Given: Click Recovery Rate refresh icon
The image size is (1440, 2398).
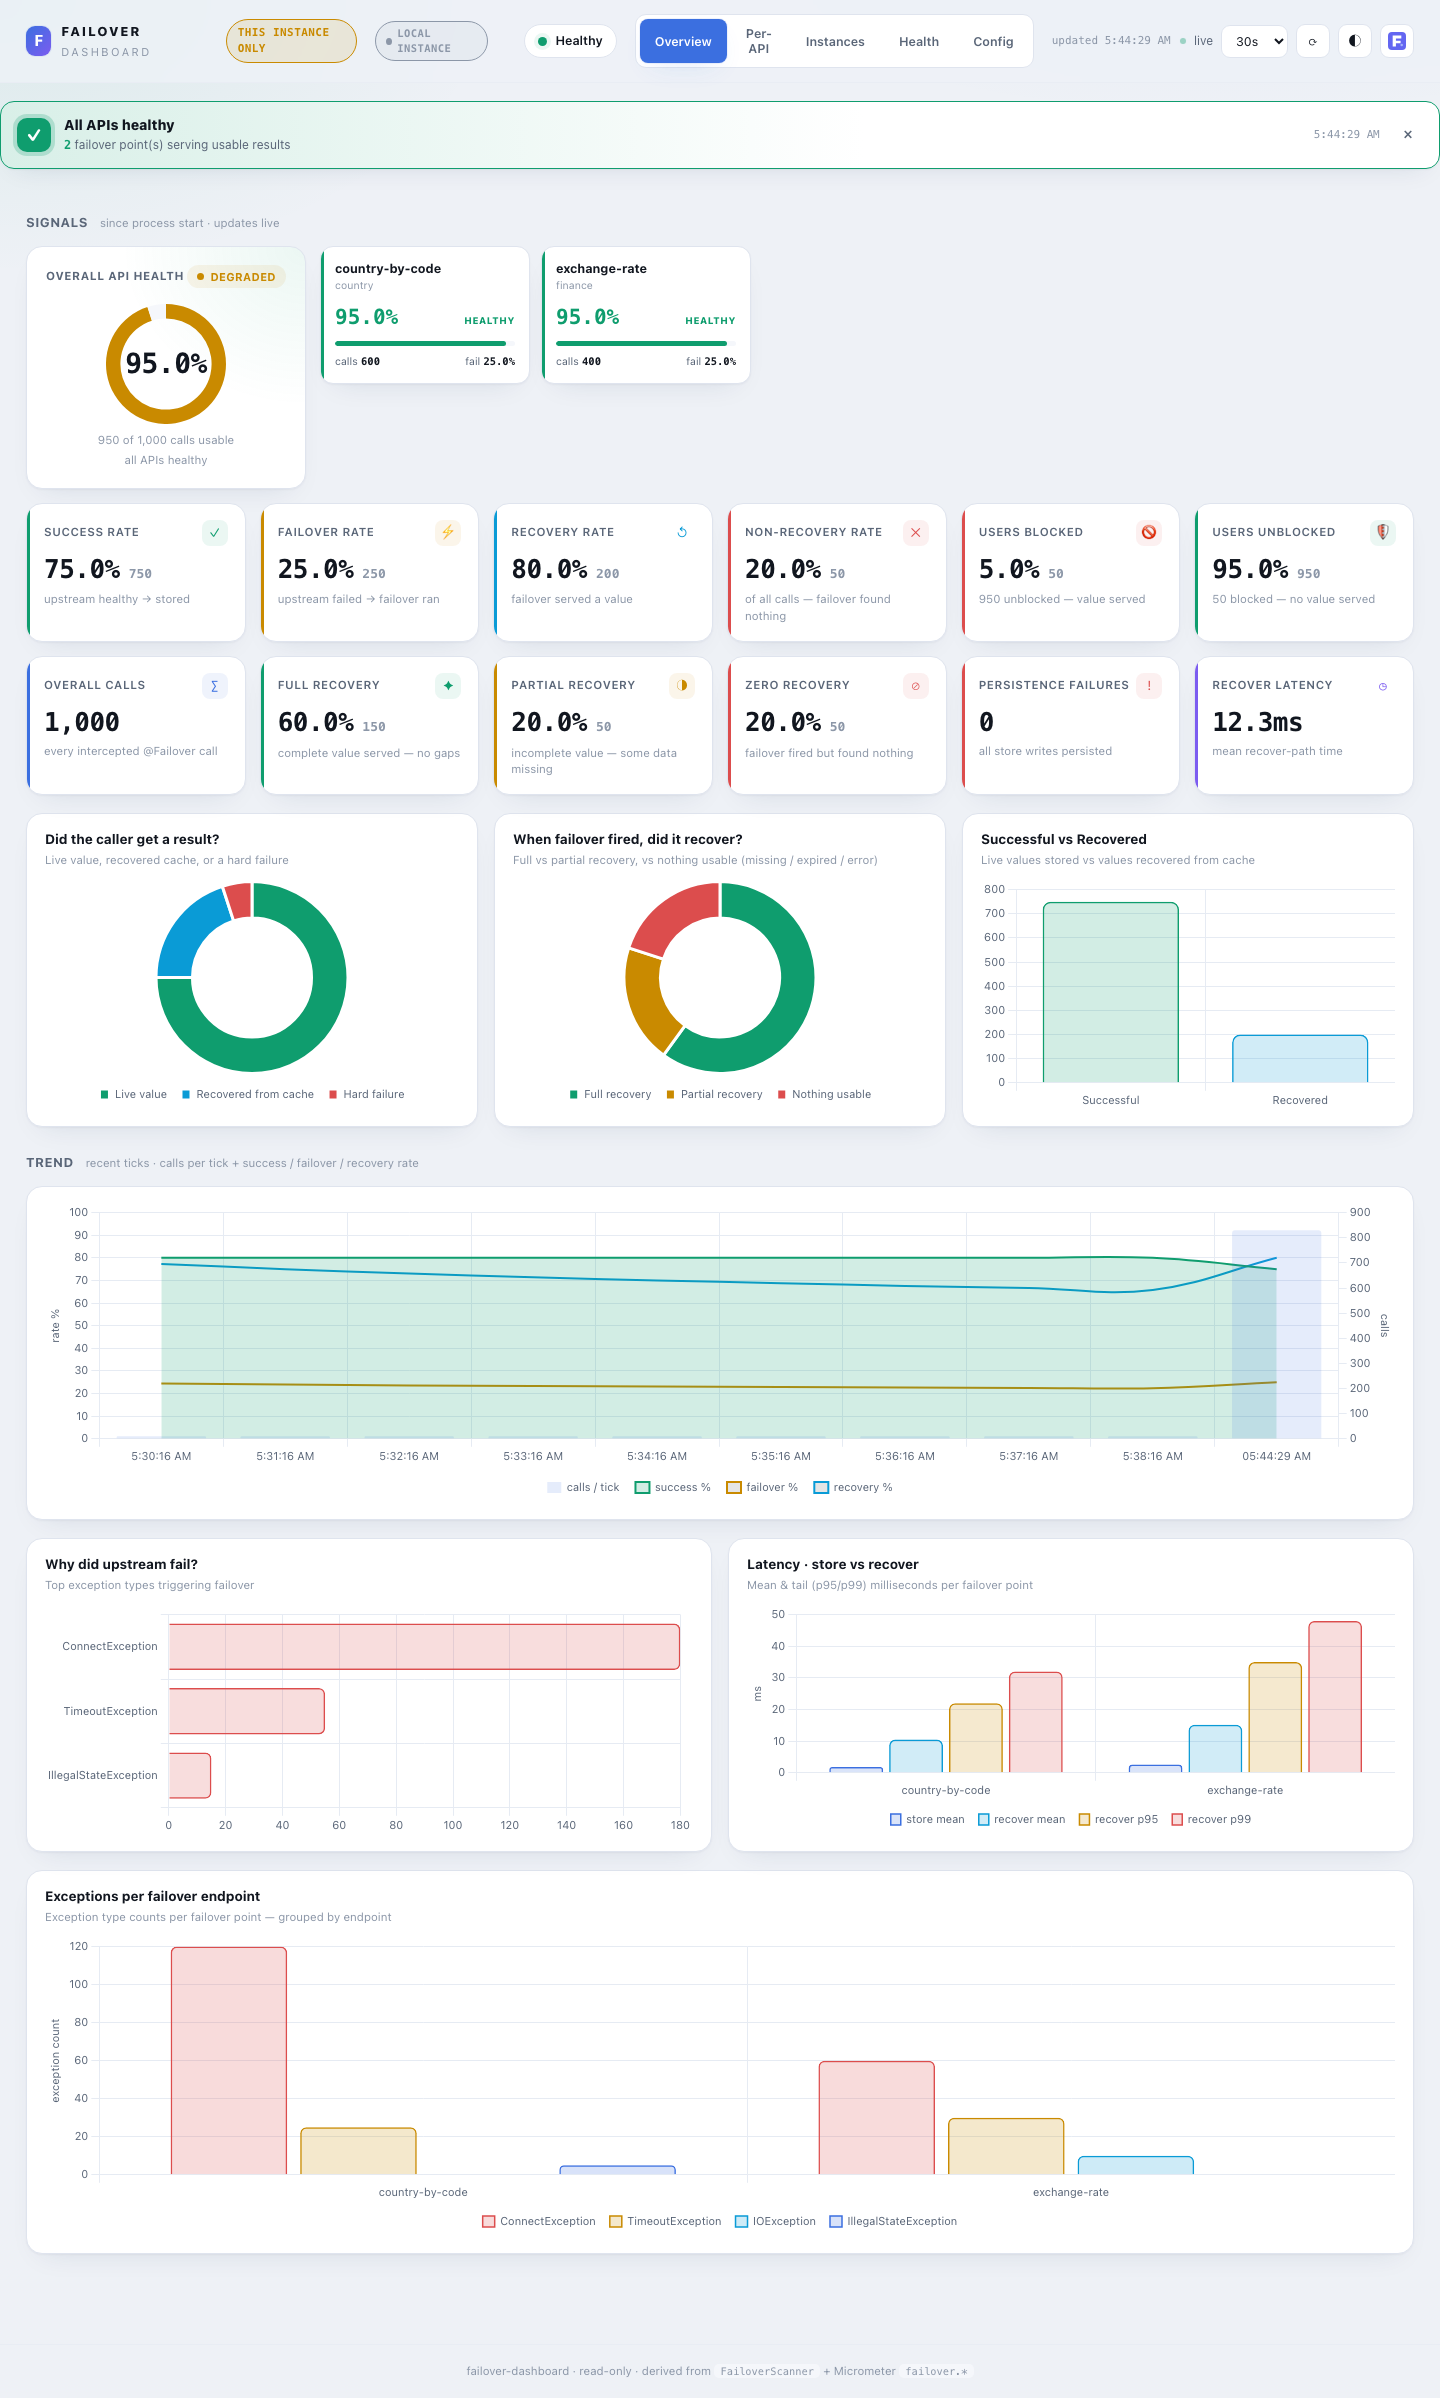Looking at the screenshot, I should pos(682,533).
